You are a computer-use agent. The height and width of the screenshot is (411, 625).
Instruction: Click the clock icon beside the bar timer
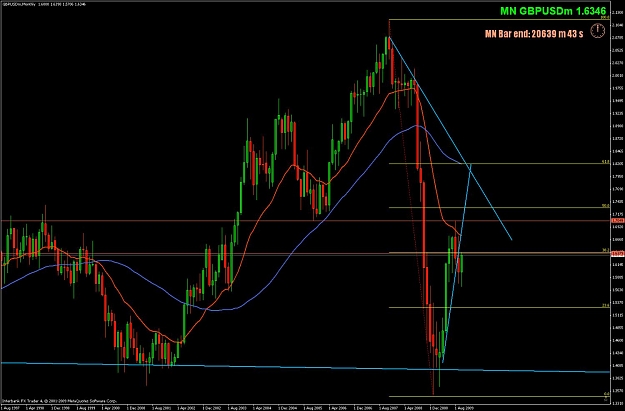(597, 31)
